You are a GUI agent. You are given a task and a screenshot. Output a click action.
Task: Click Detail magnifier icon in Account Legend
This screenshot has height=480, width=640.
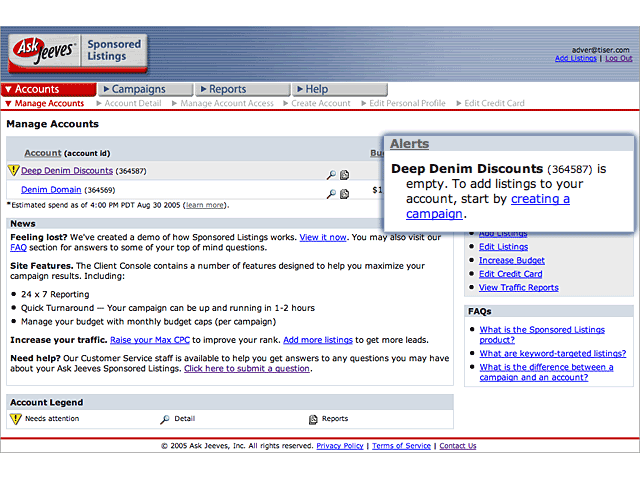pyautogui.click(x=164, y=419)
